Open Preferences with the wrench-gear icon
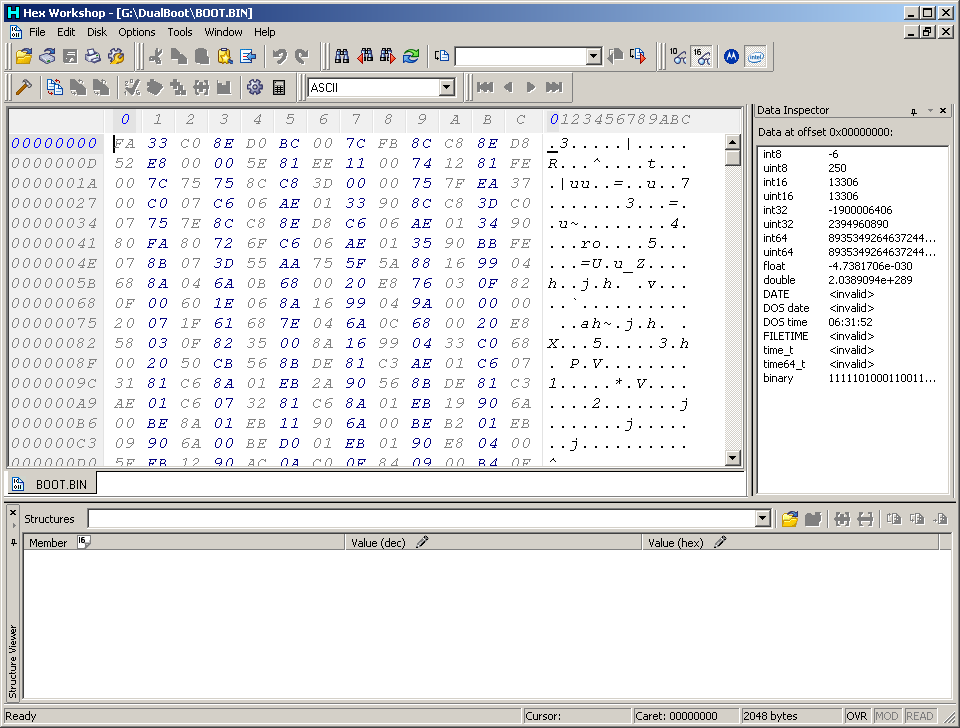960x728 pixels. point(116,56)
